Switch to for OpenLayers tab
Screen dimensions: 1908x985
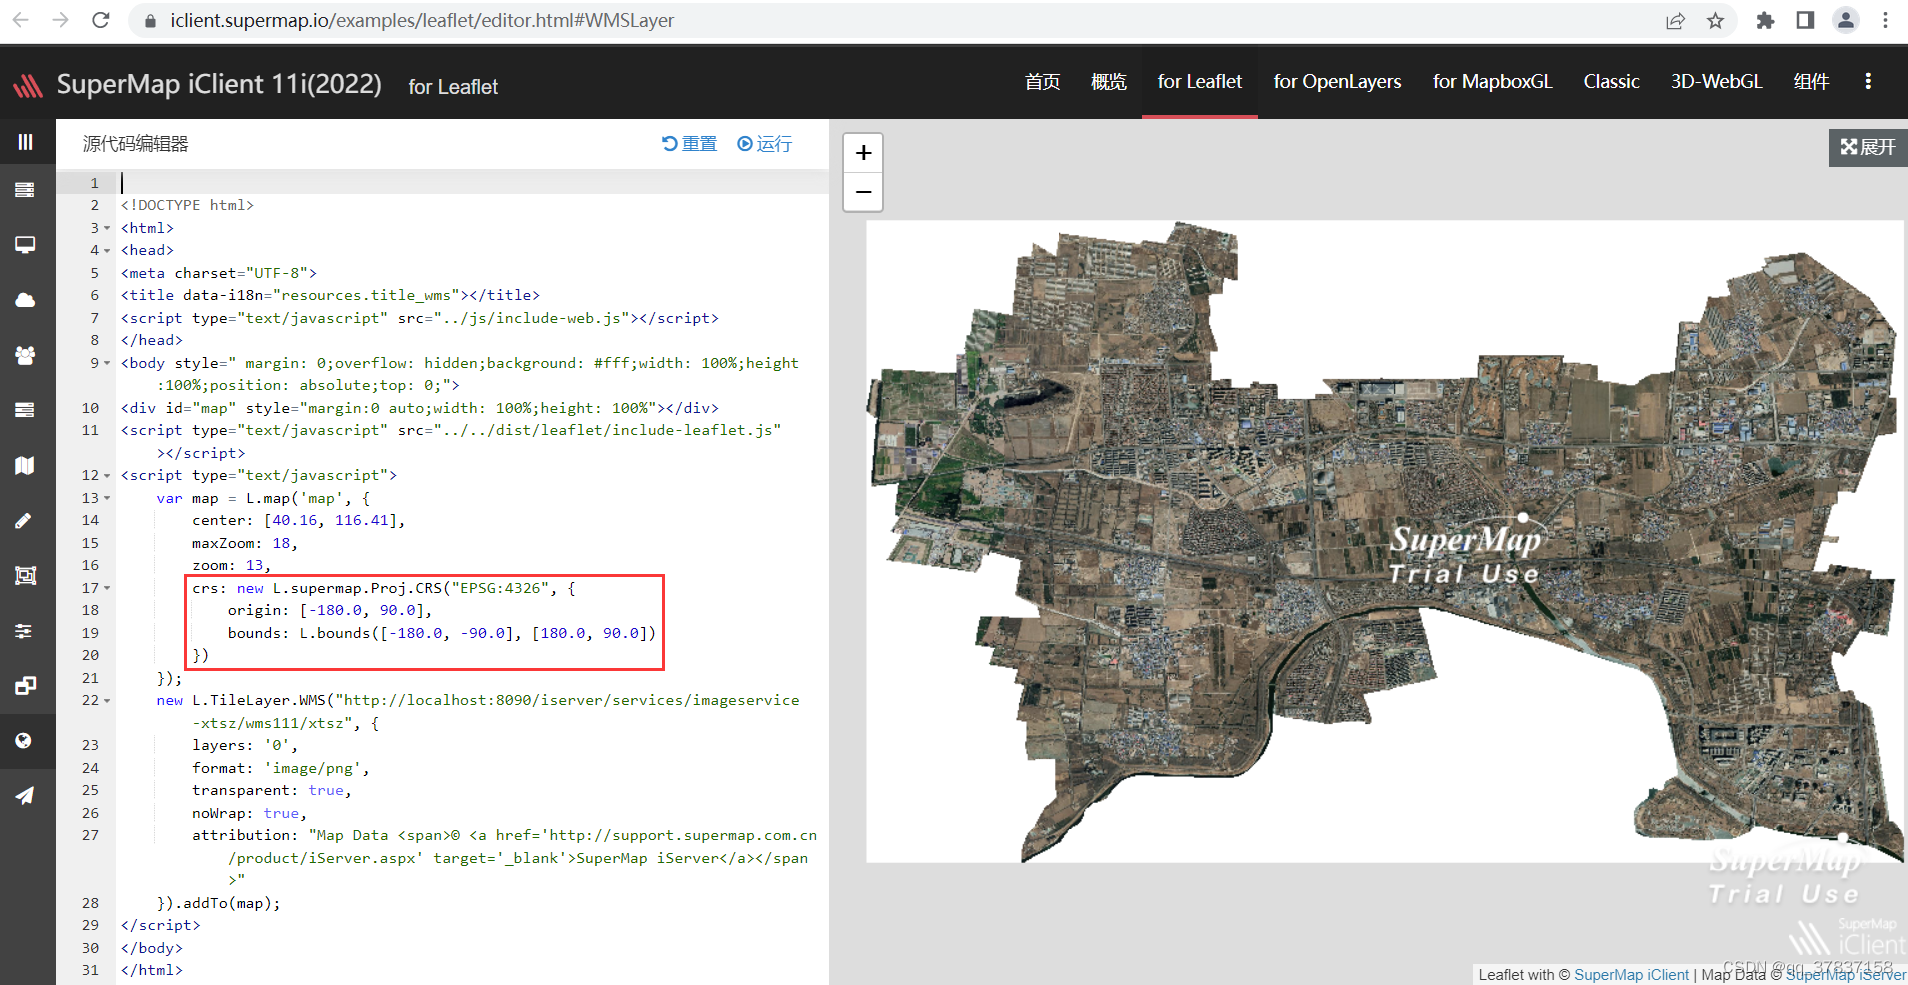pyautogui.click(x=1337, y=82)
